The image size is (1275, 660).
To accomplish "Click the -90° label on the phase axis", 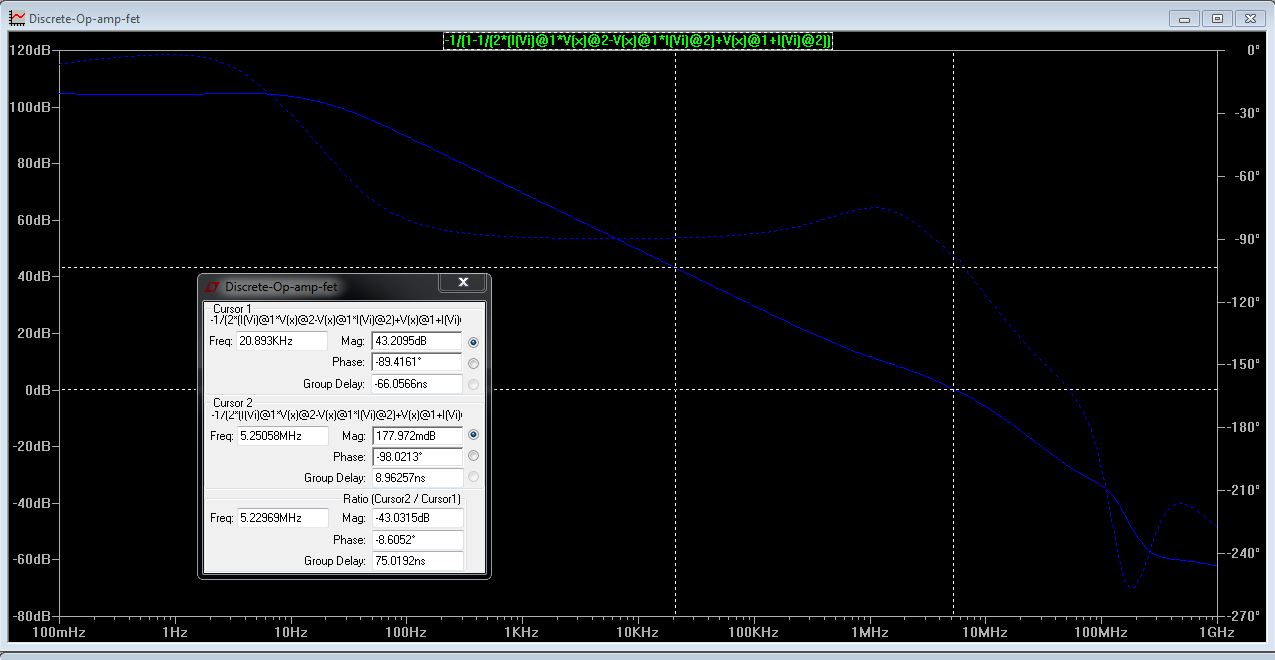I will (x=1248, y=239).
